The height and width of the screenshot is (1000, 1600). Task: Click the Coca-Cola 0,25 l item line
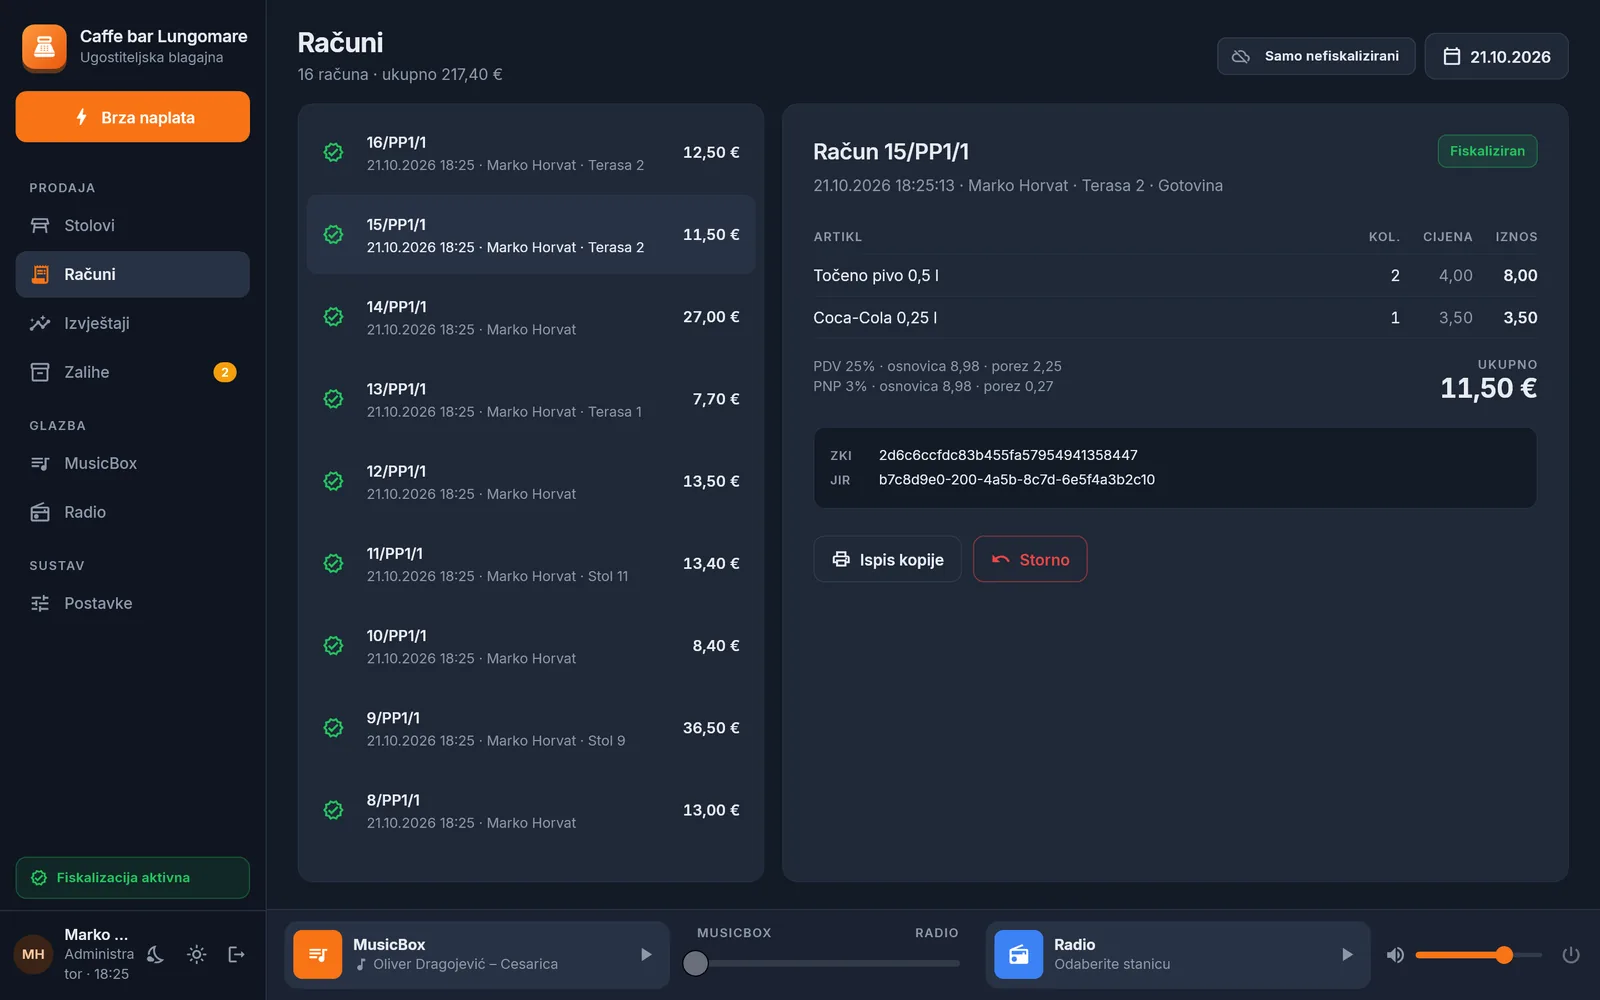click(x=1175, y=318)
